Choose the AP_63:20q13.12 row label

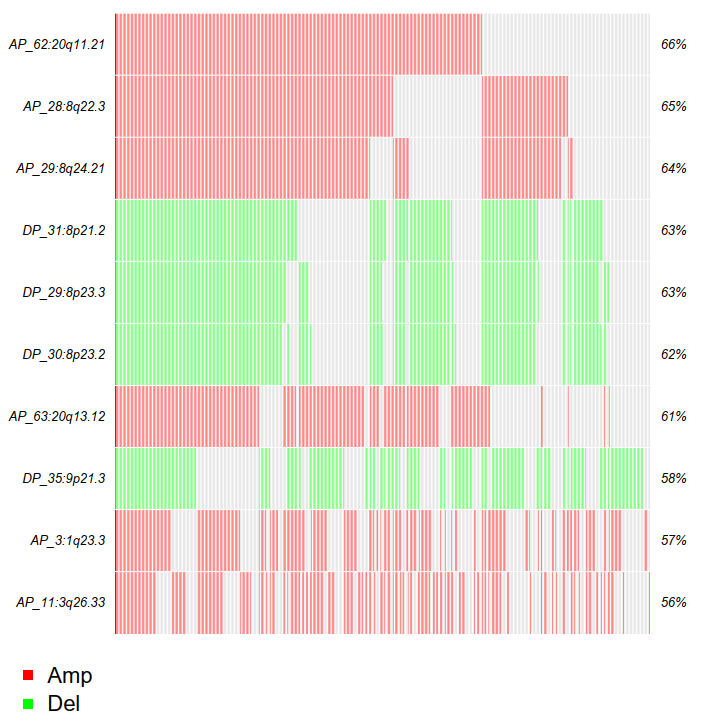tap(57, 416)
